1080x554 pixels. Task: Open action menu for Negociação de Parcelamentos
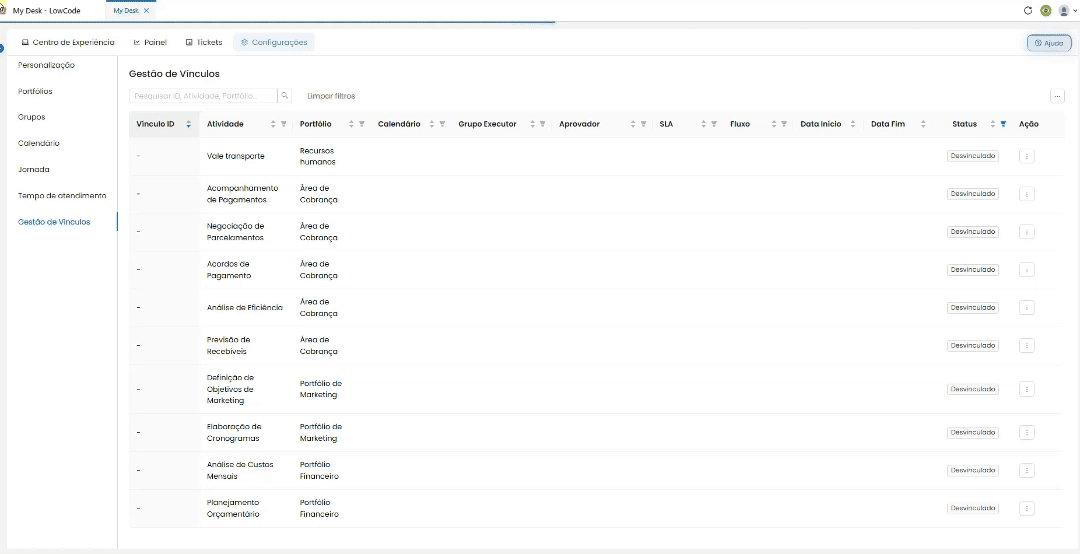[x=1027, y=232]
